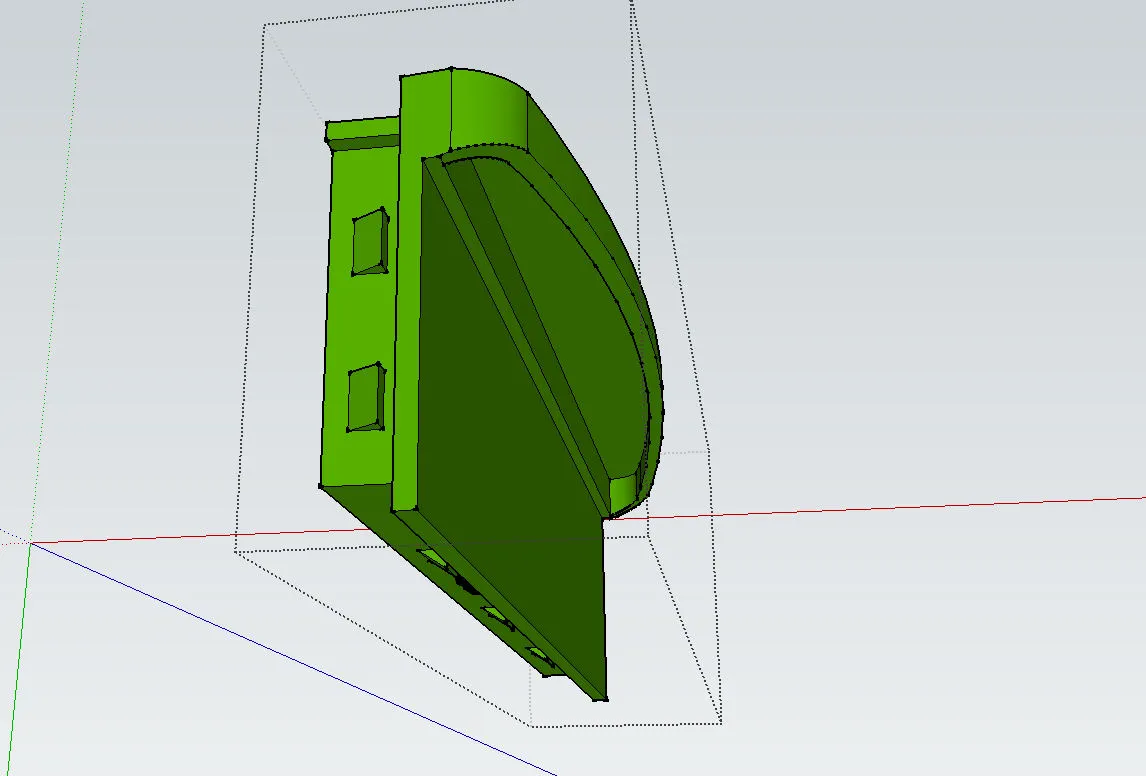Select the small ledge at model's top-left
The width and height of the screenshot is (1146, 776).
(363, 133)
